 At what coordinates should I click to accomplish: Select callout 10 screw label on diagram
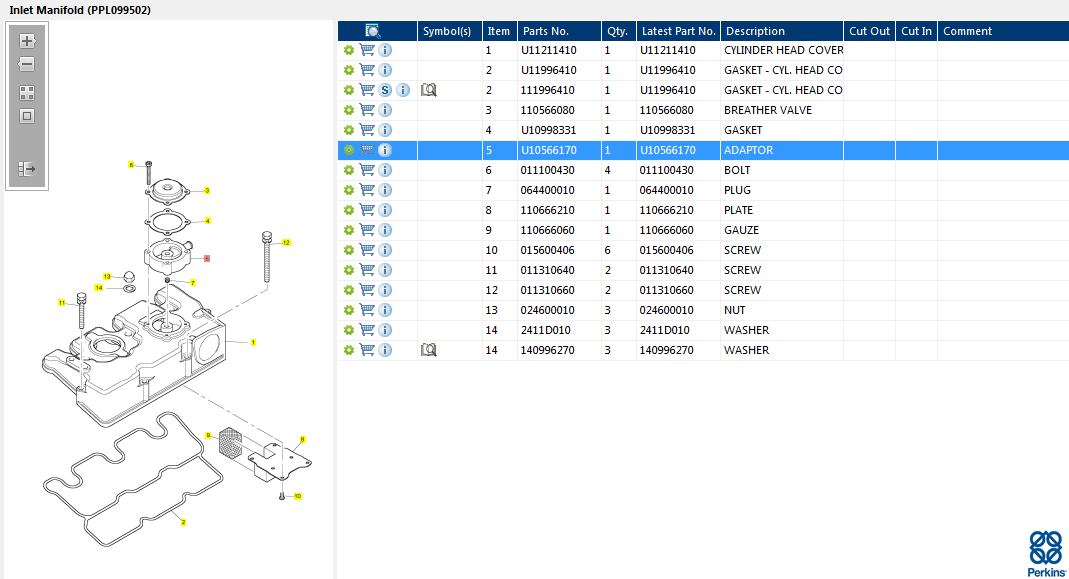297,496
